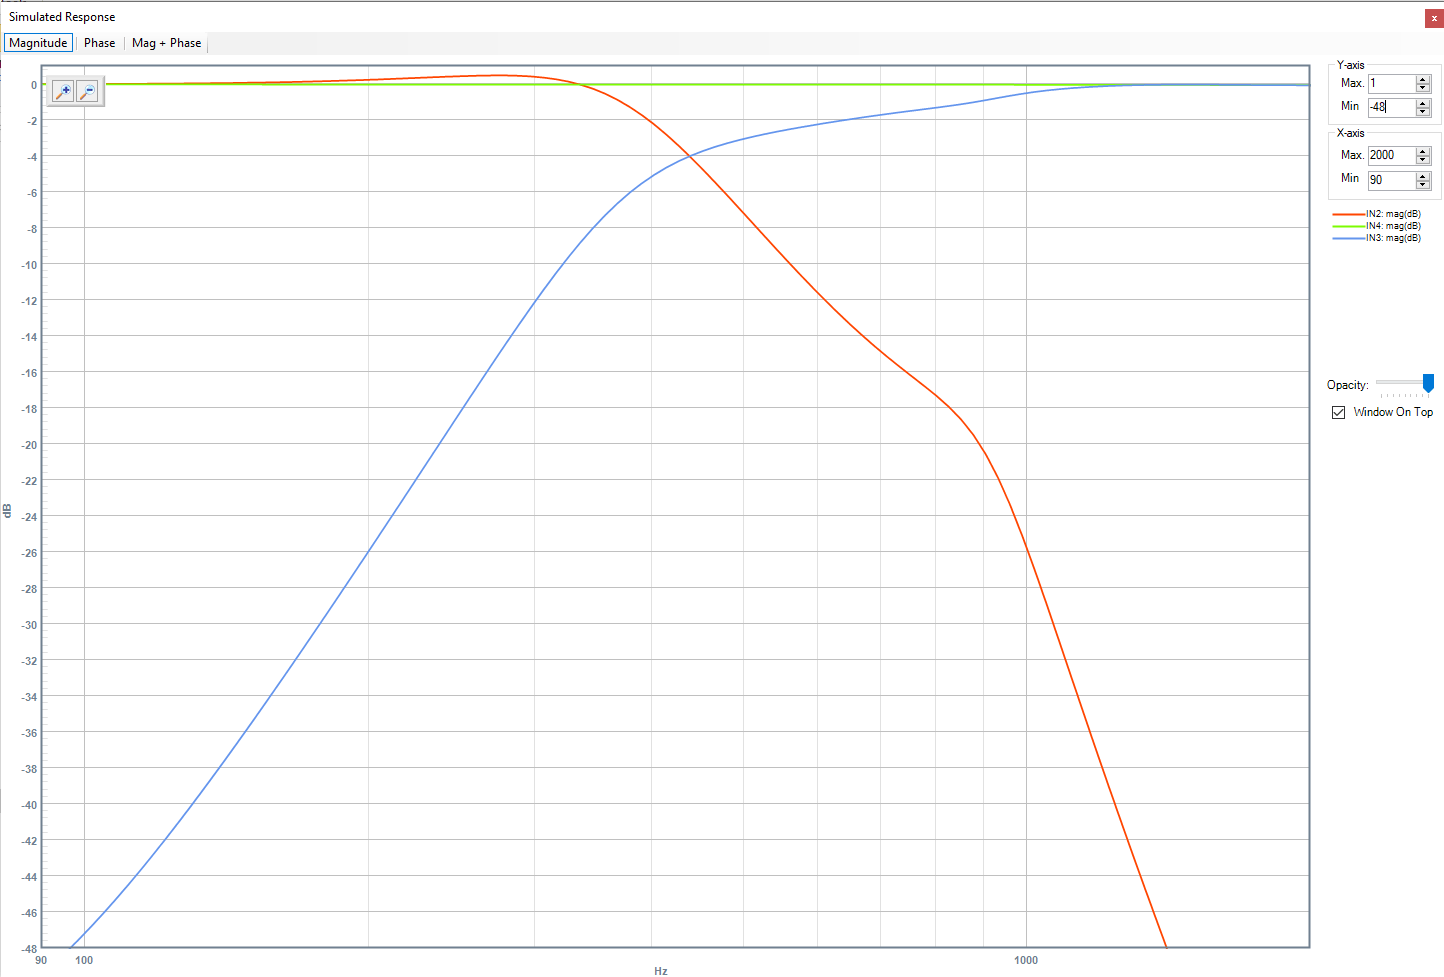
Task: Decrease X-axis Min with down arrow
Action: 1423,184
